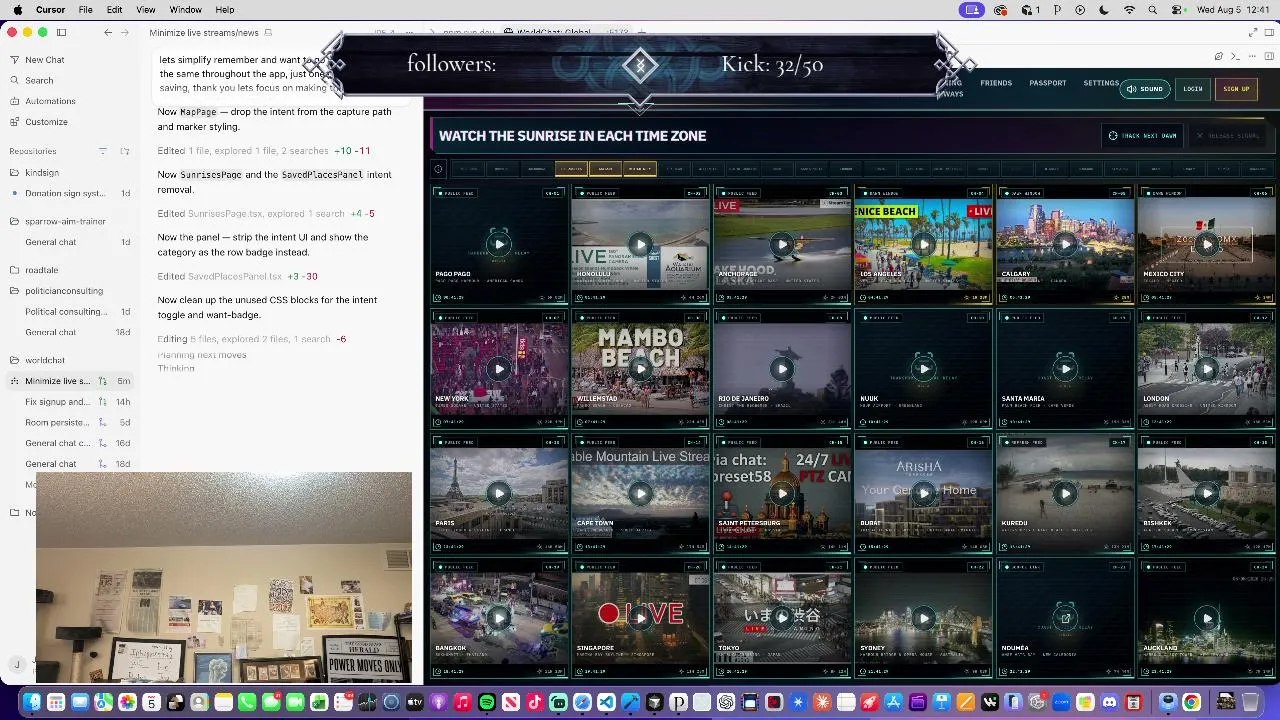Play the Honolulu live stream
Image resolution: width=1280 pixels, height=720 pixels.
(x=640, y=244)
